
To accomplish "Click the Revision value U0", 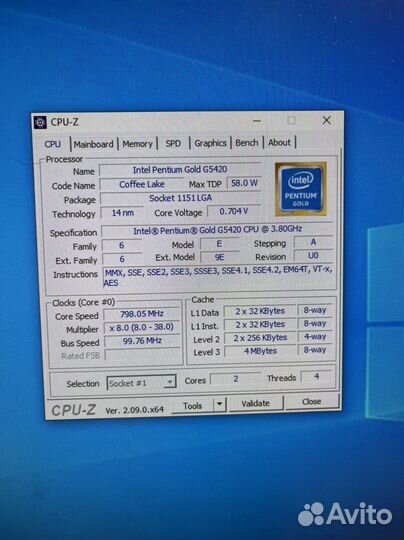I will coord(313,256).
